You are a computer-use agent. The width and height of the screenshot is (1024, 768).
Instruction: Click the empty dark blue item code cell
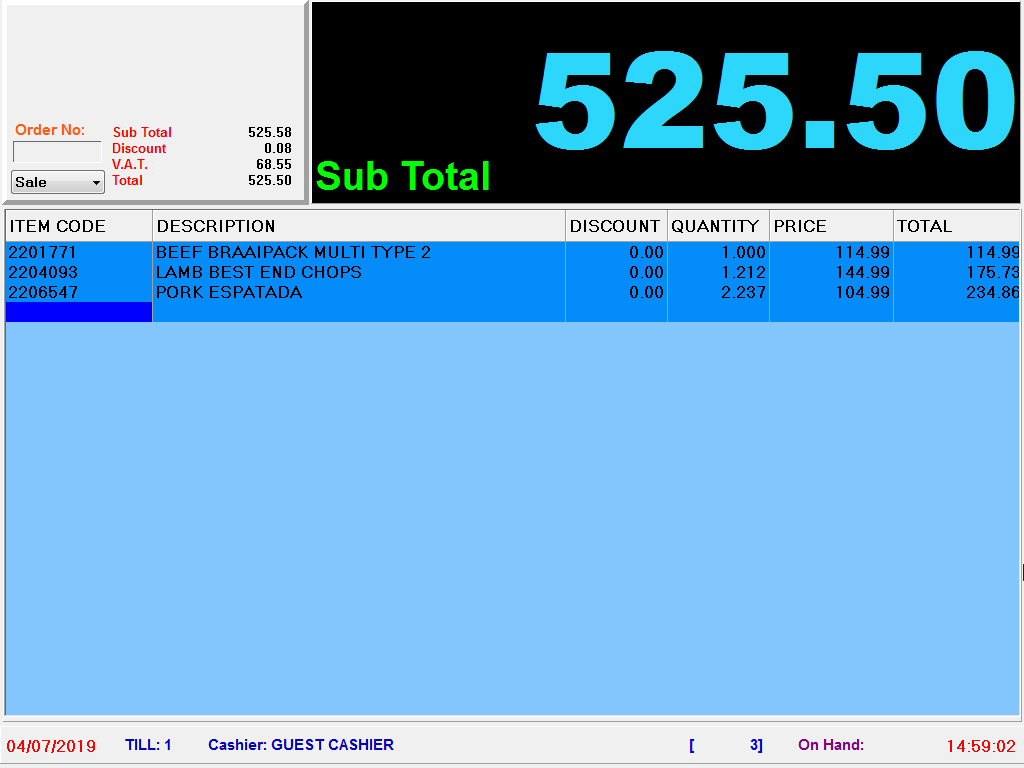point(78,312)
